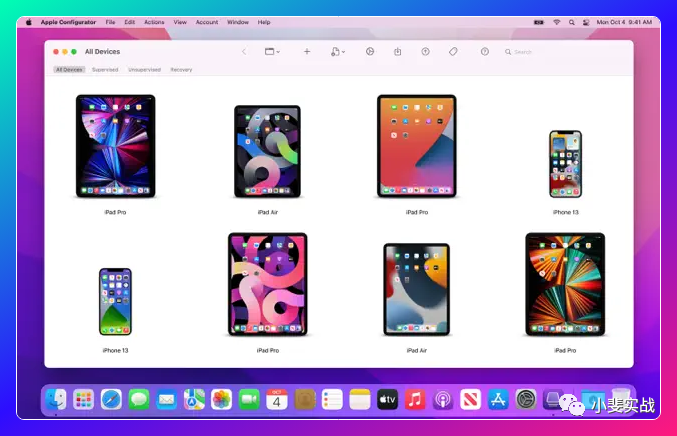Open App Store from the dock
The width and height of the screenshot is (677, 436).
pos(498,399)
